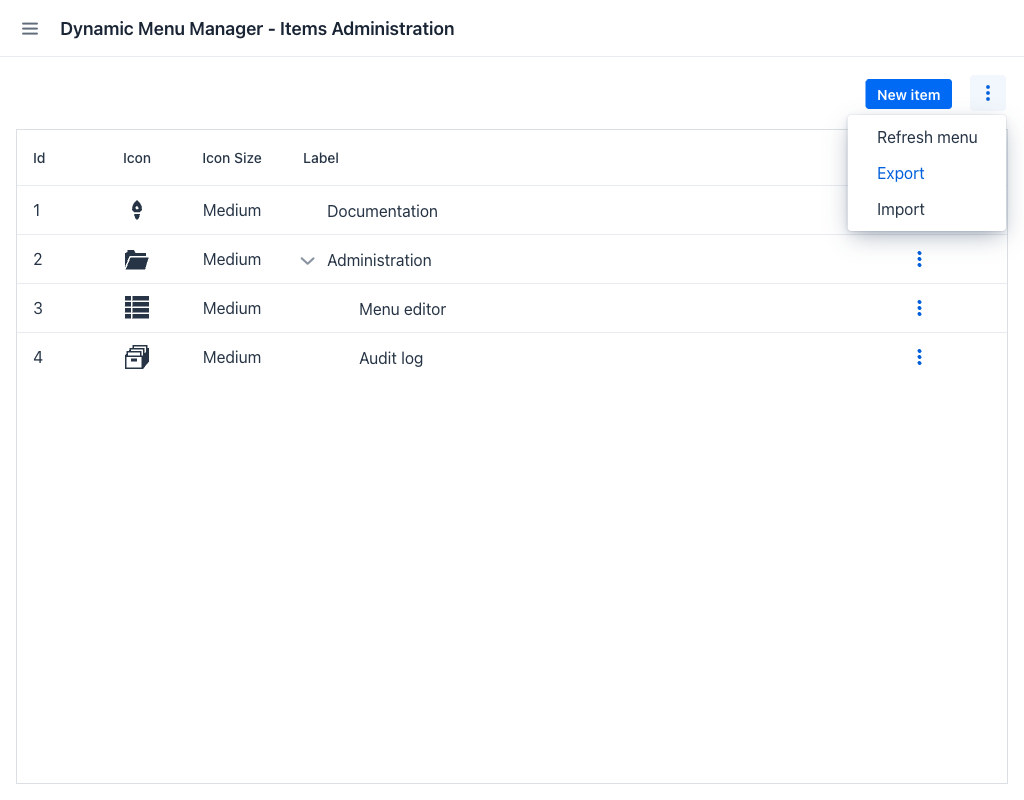Screen dimensions: 1024x800
Task: Select the Audit log label
Action: [391, 359]
